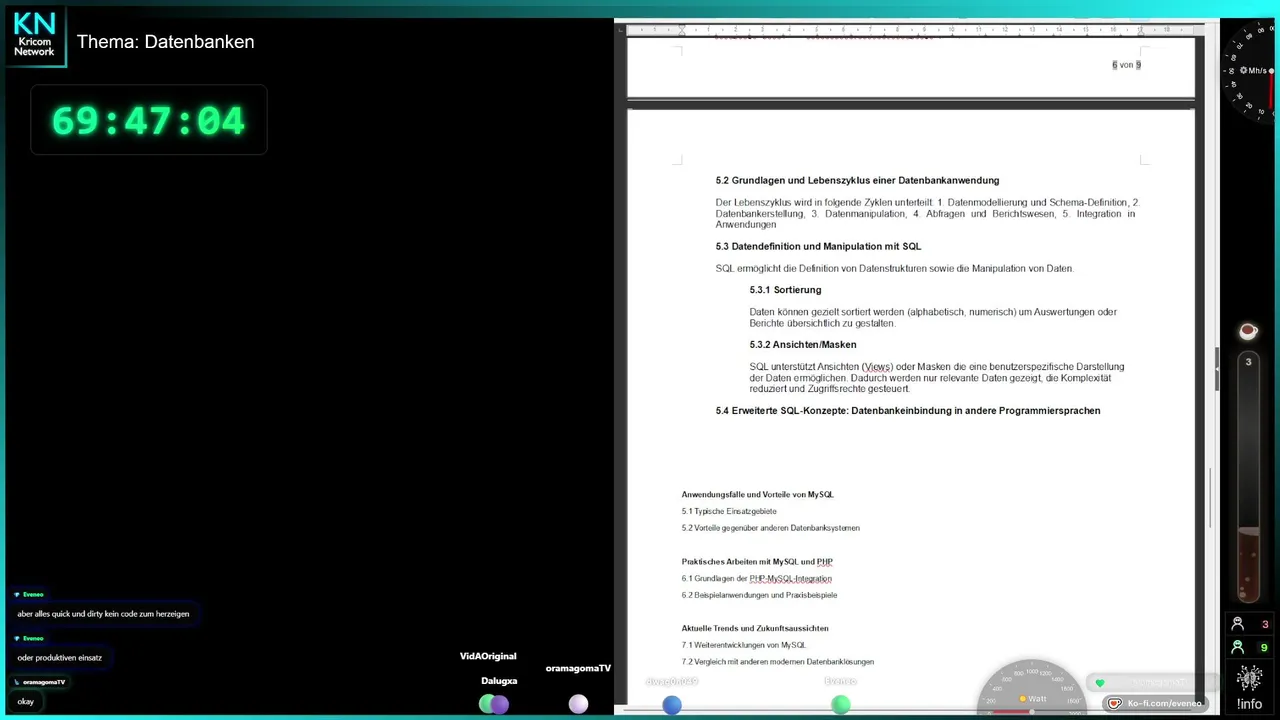Click the Ko-fi heart cup icon
The height and width of the screenshot is (720, 1280).
[x=1115, y=703]
